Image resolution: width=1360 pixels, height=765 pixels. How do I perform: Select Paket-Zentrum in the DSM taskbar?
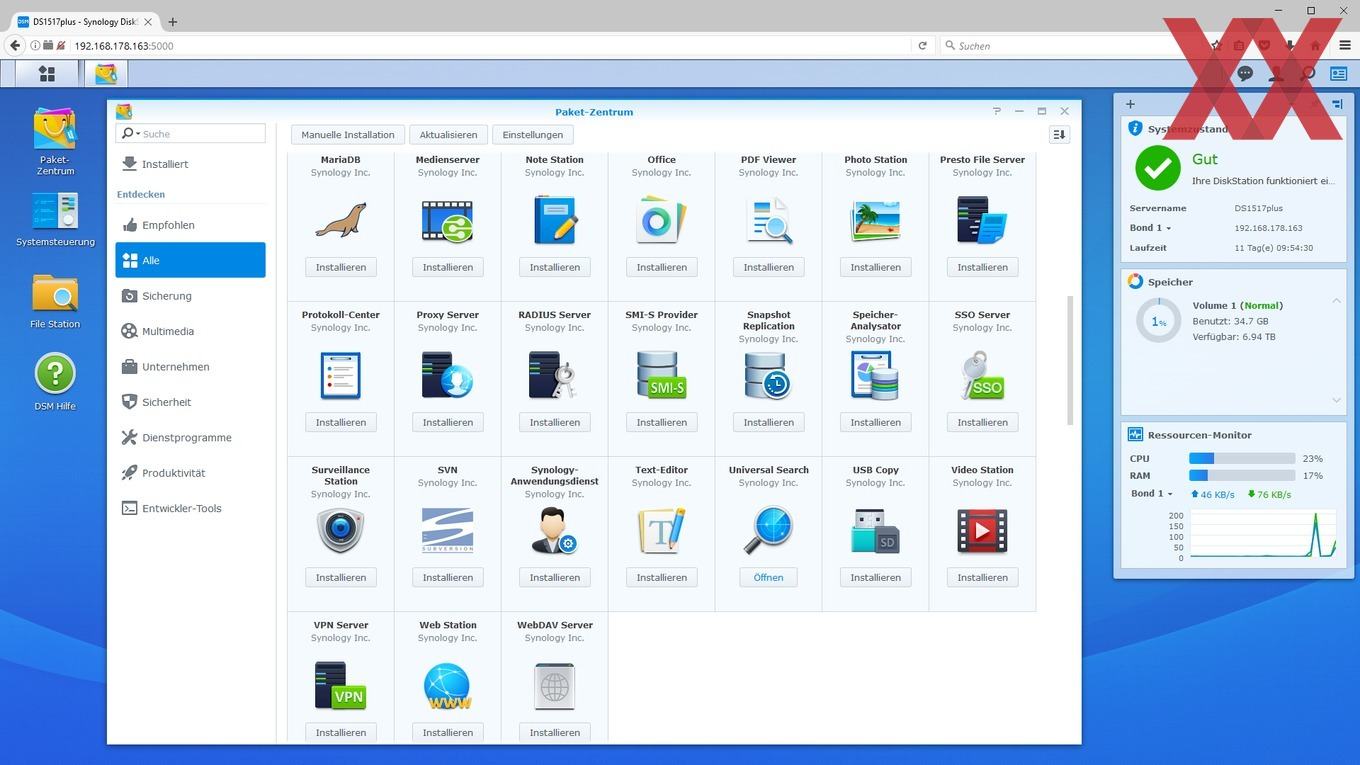click(106, 74)
